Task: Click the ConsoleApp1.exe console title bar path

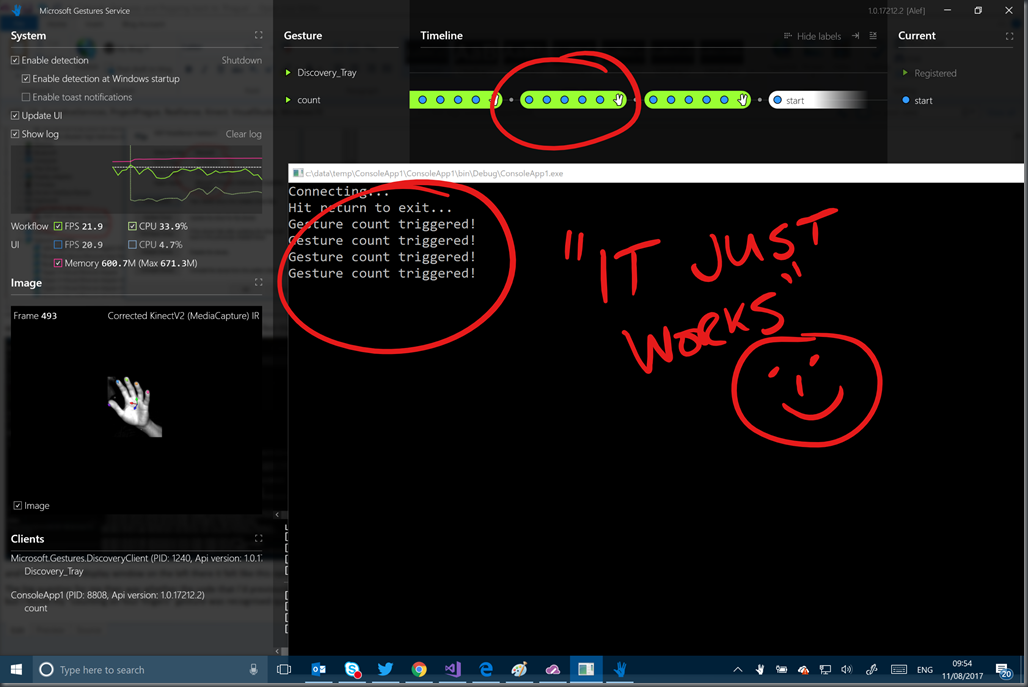Action: point(434,173)
